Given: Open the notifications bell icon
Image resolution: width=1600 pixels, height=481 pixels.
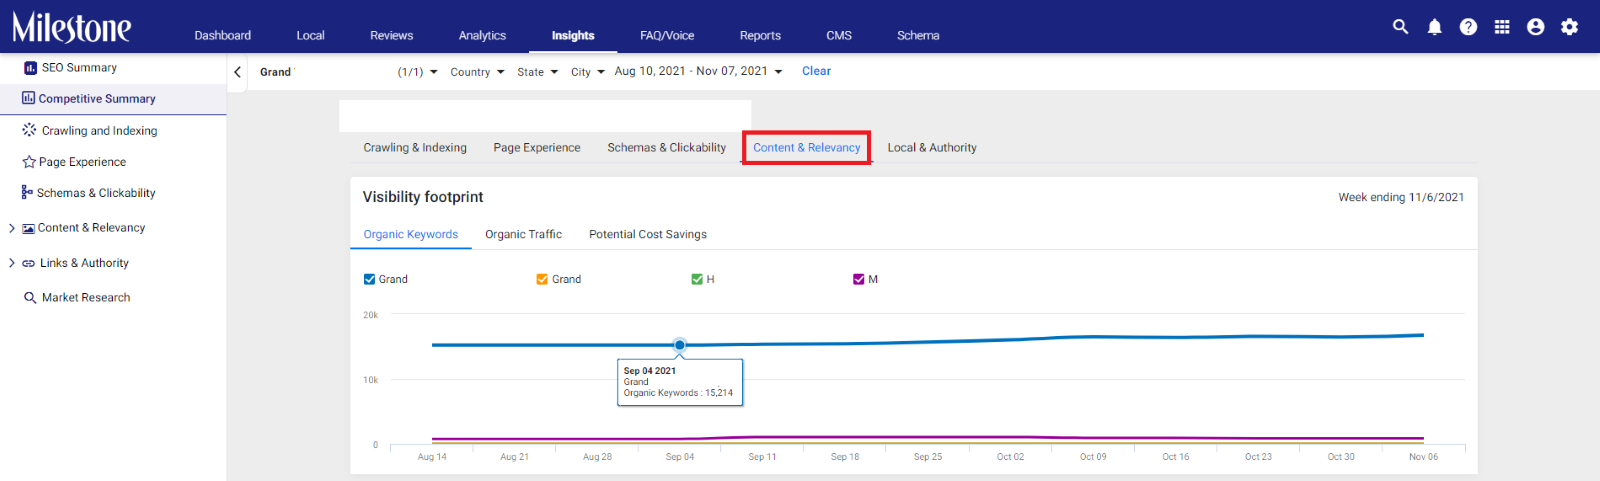Looking at the screenshot, I should tap(1434, 27).
